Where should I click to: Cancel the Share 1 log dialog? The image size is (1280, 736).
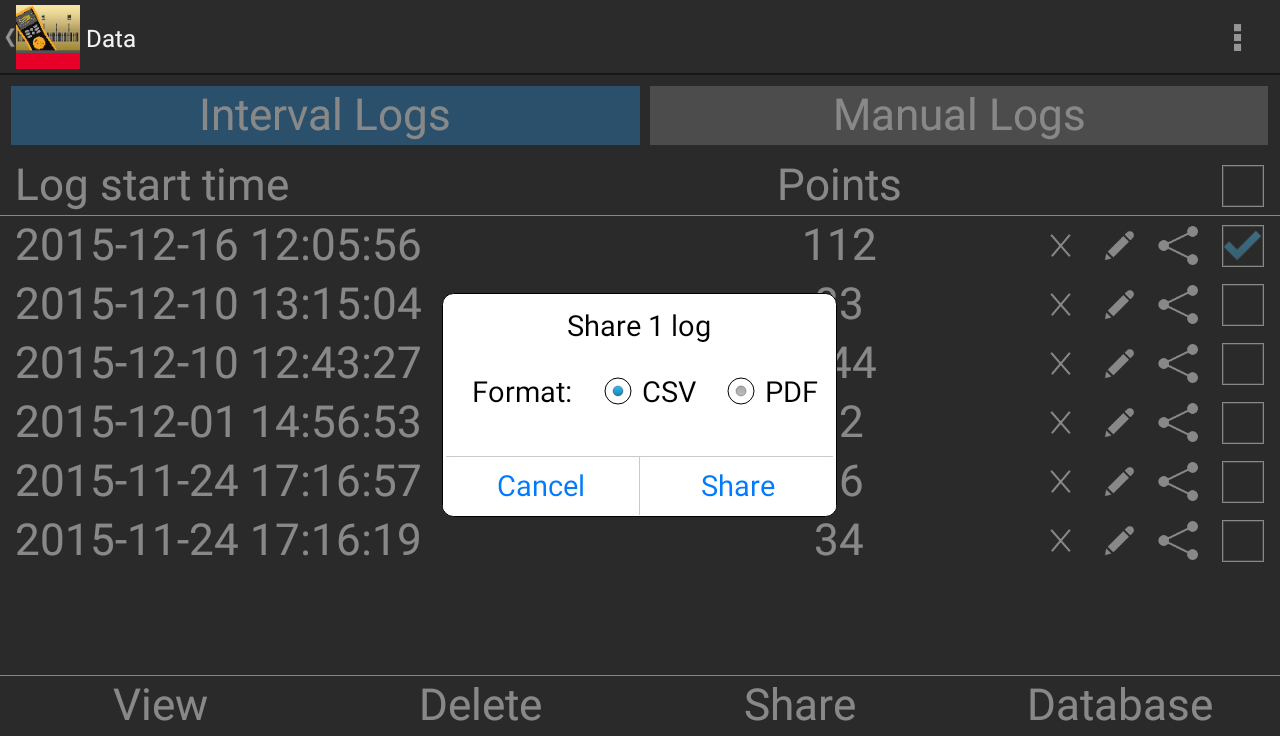[541, 486]
